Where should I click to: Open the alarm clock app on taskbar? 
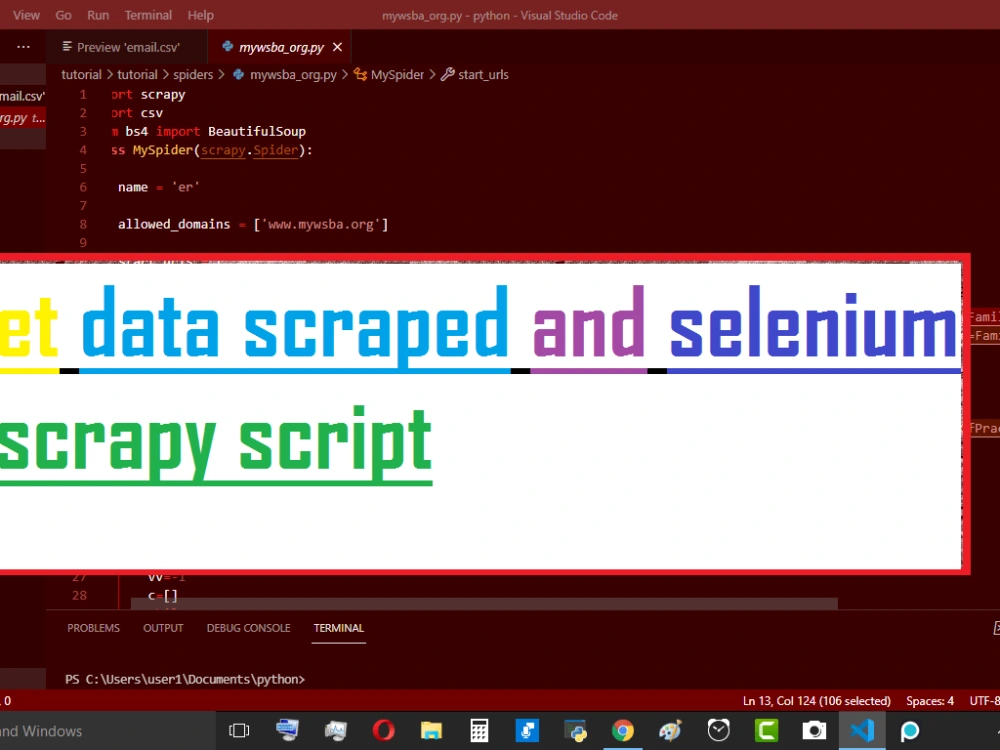coord(719,730)
